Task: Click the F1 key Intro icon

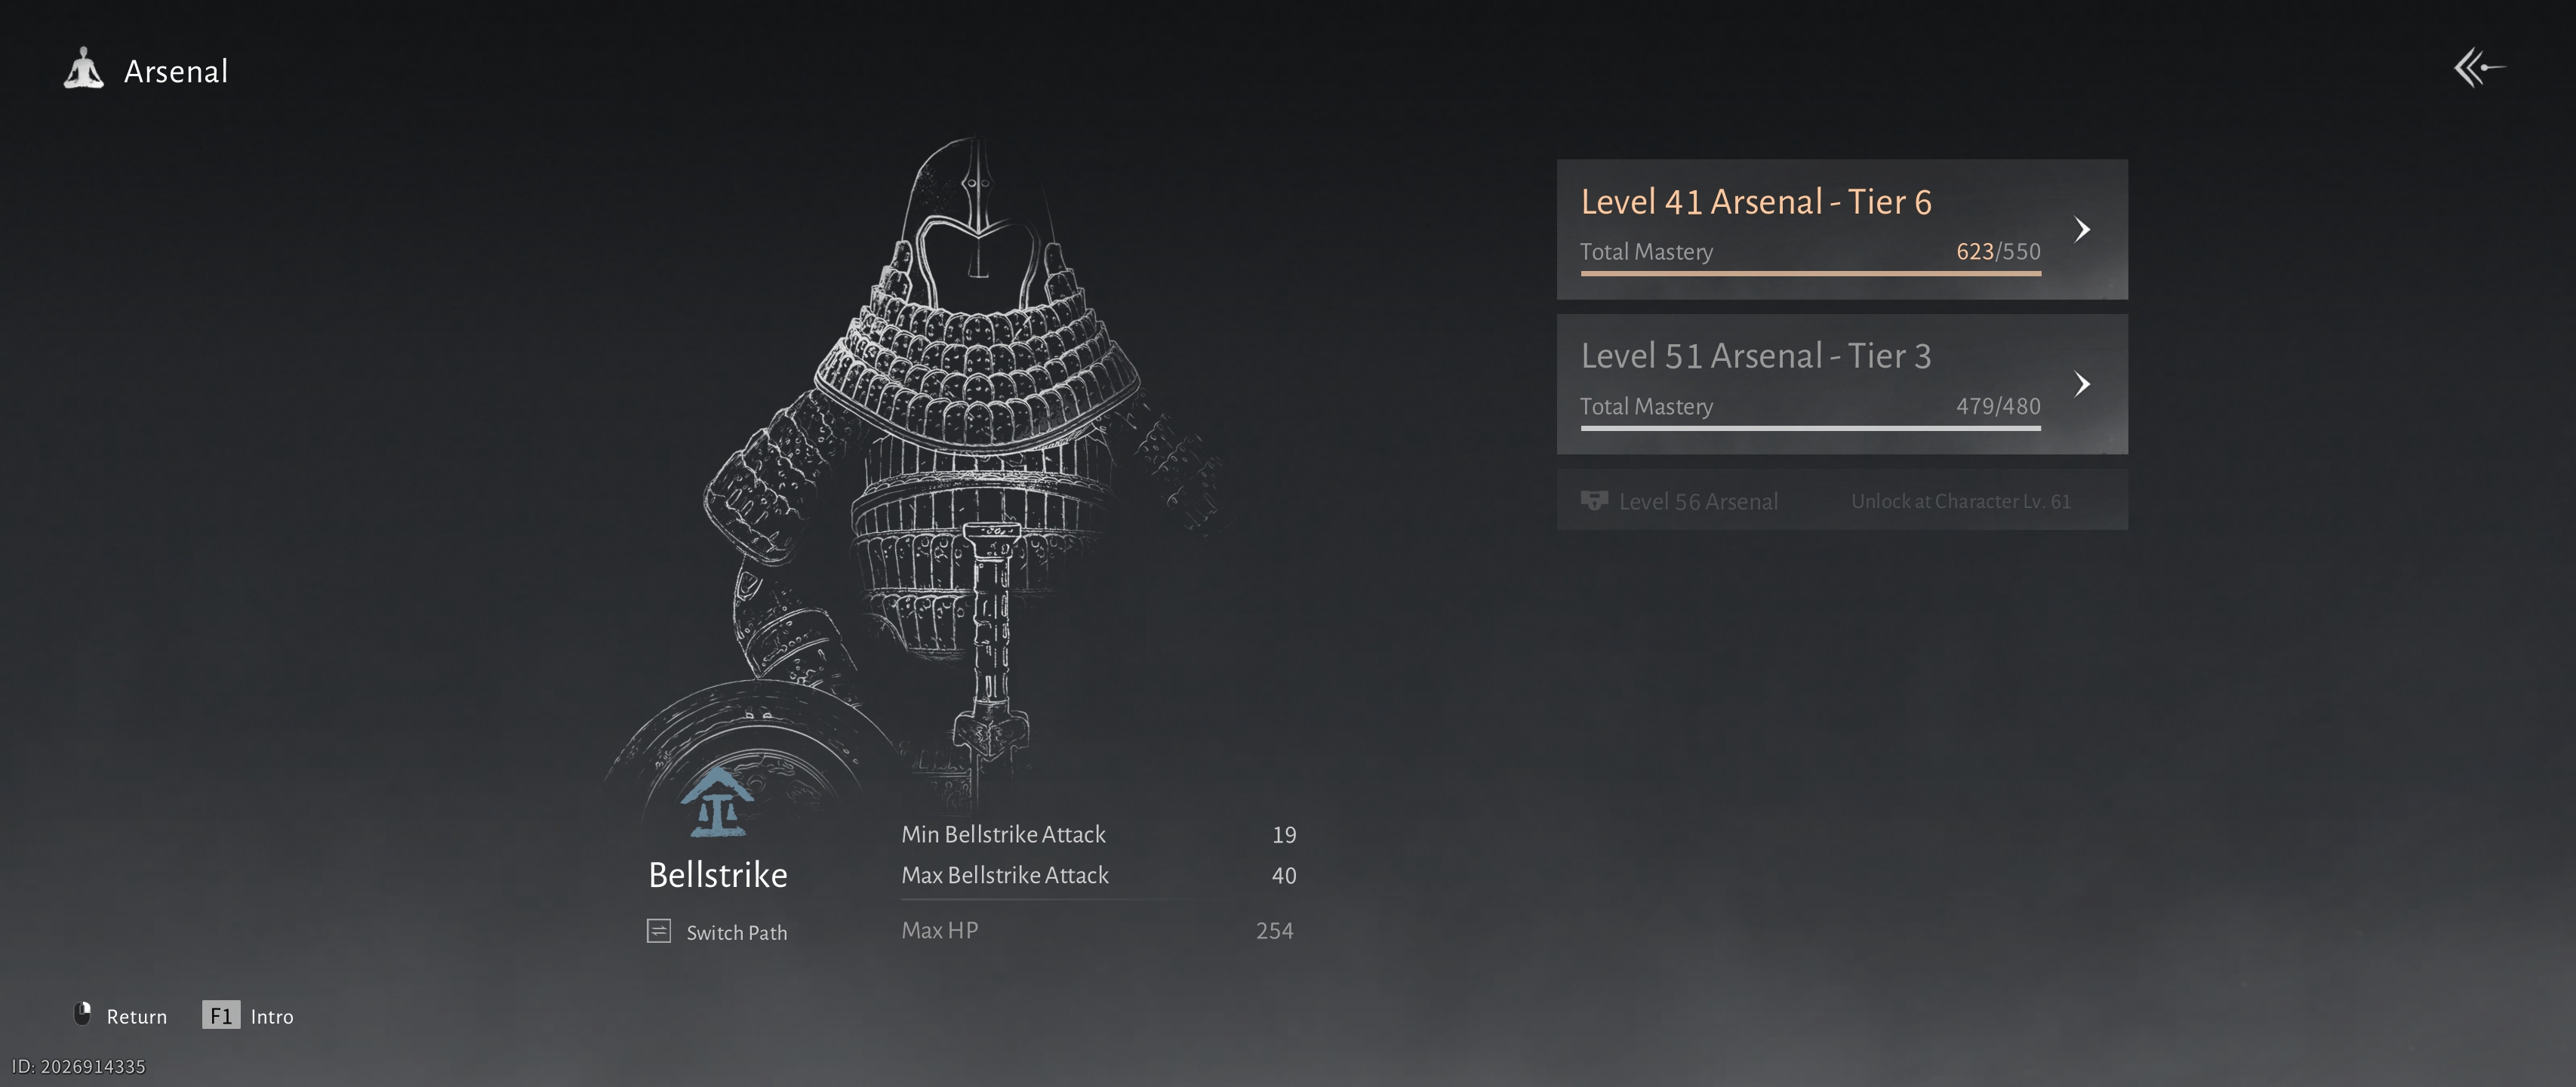Action: (x=221, y=1015)
